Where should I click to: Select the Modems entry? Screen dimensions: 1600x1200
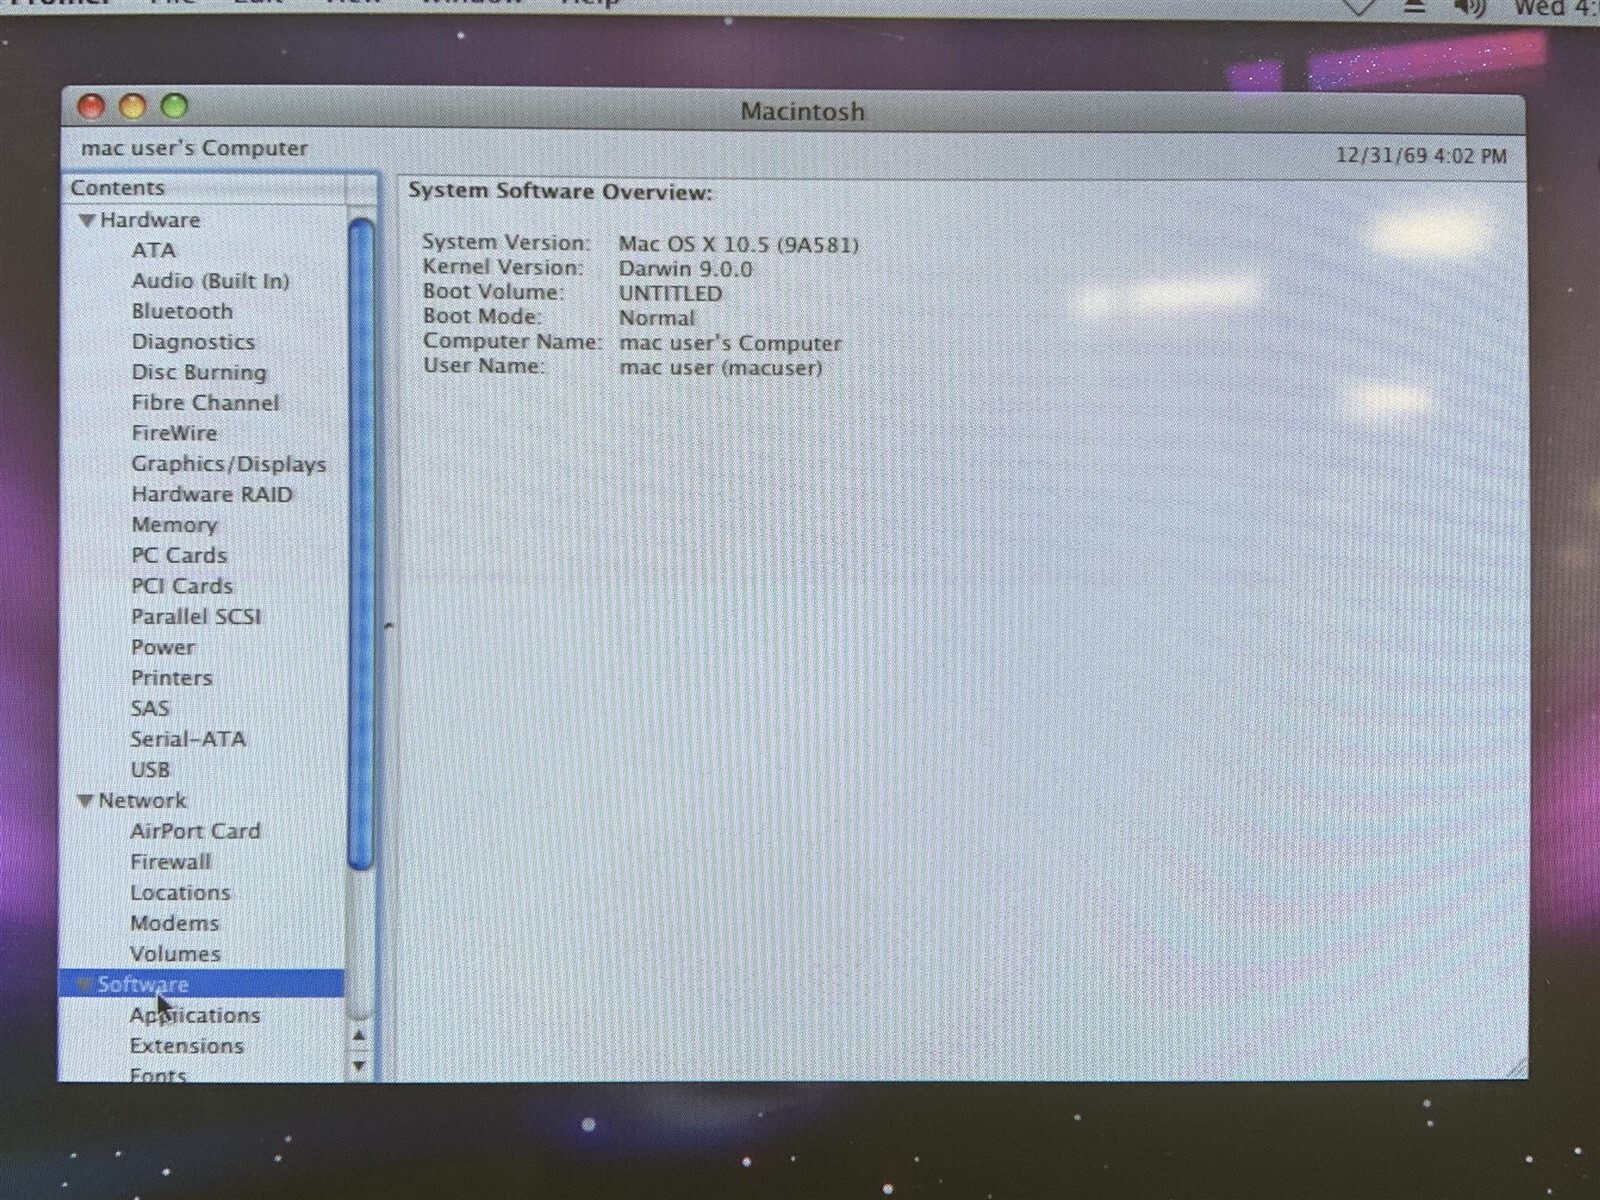(x=174, y=923)
